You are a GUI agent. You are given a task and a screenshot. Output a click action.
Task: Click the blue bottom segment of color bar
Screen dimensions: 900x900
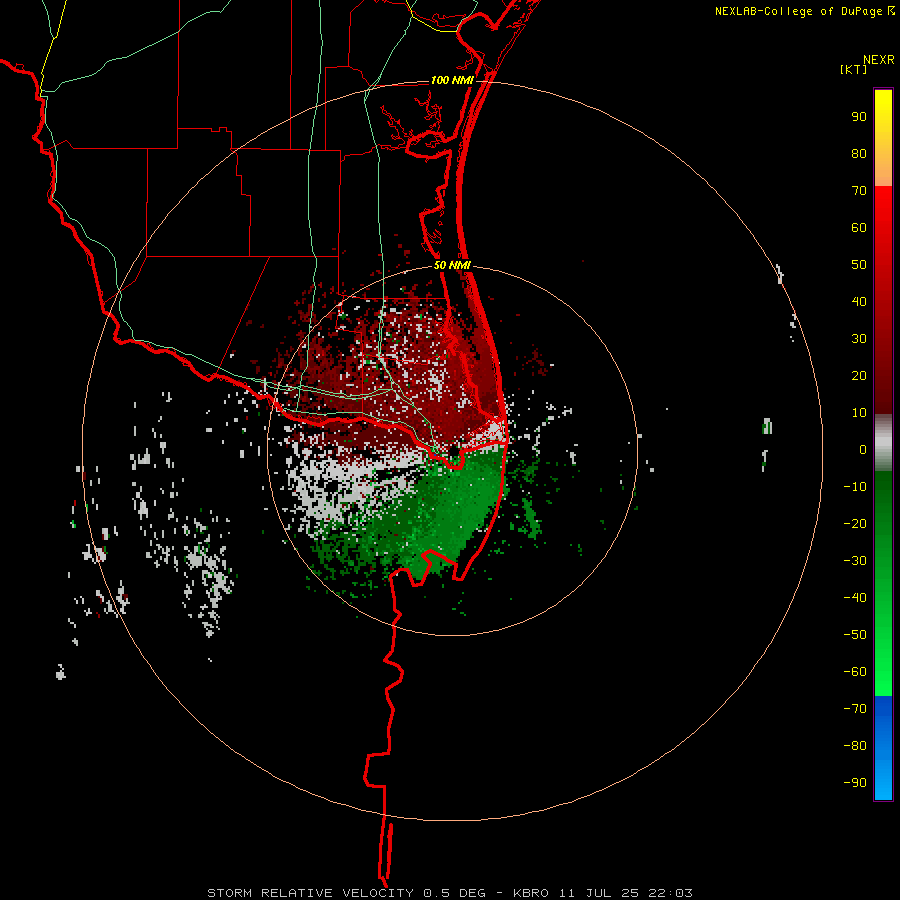pos(883,748)
